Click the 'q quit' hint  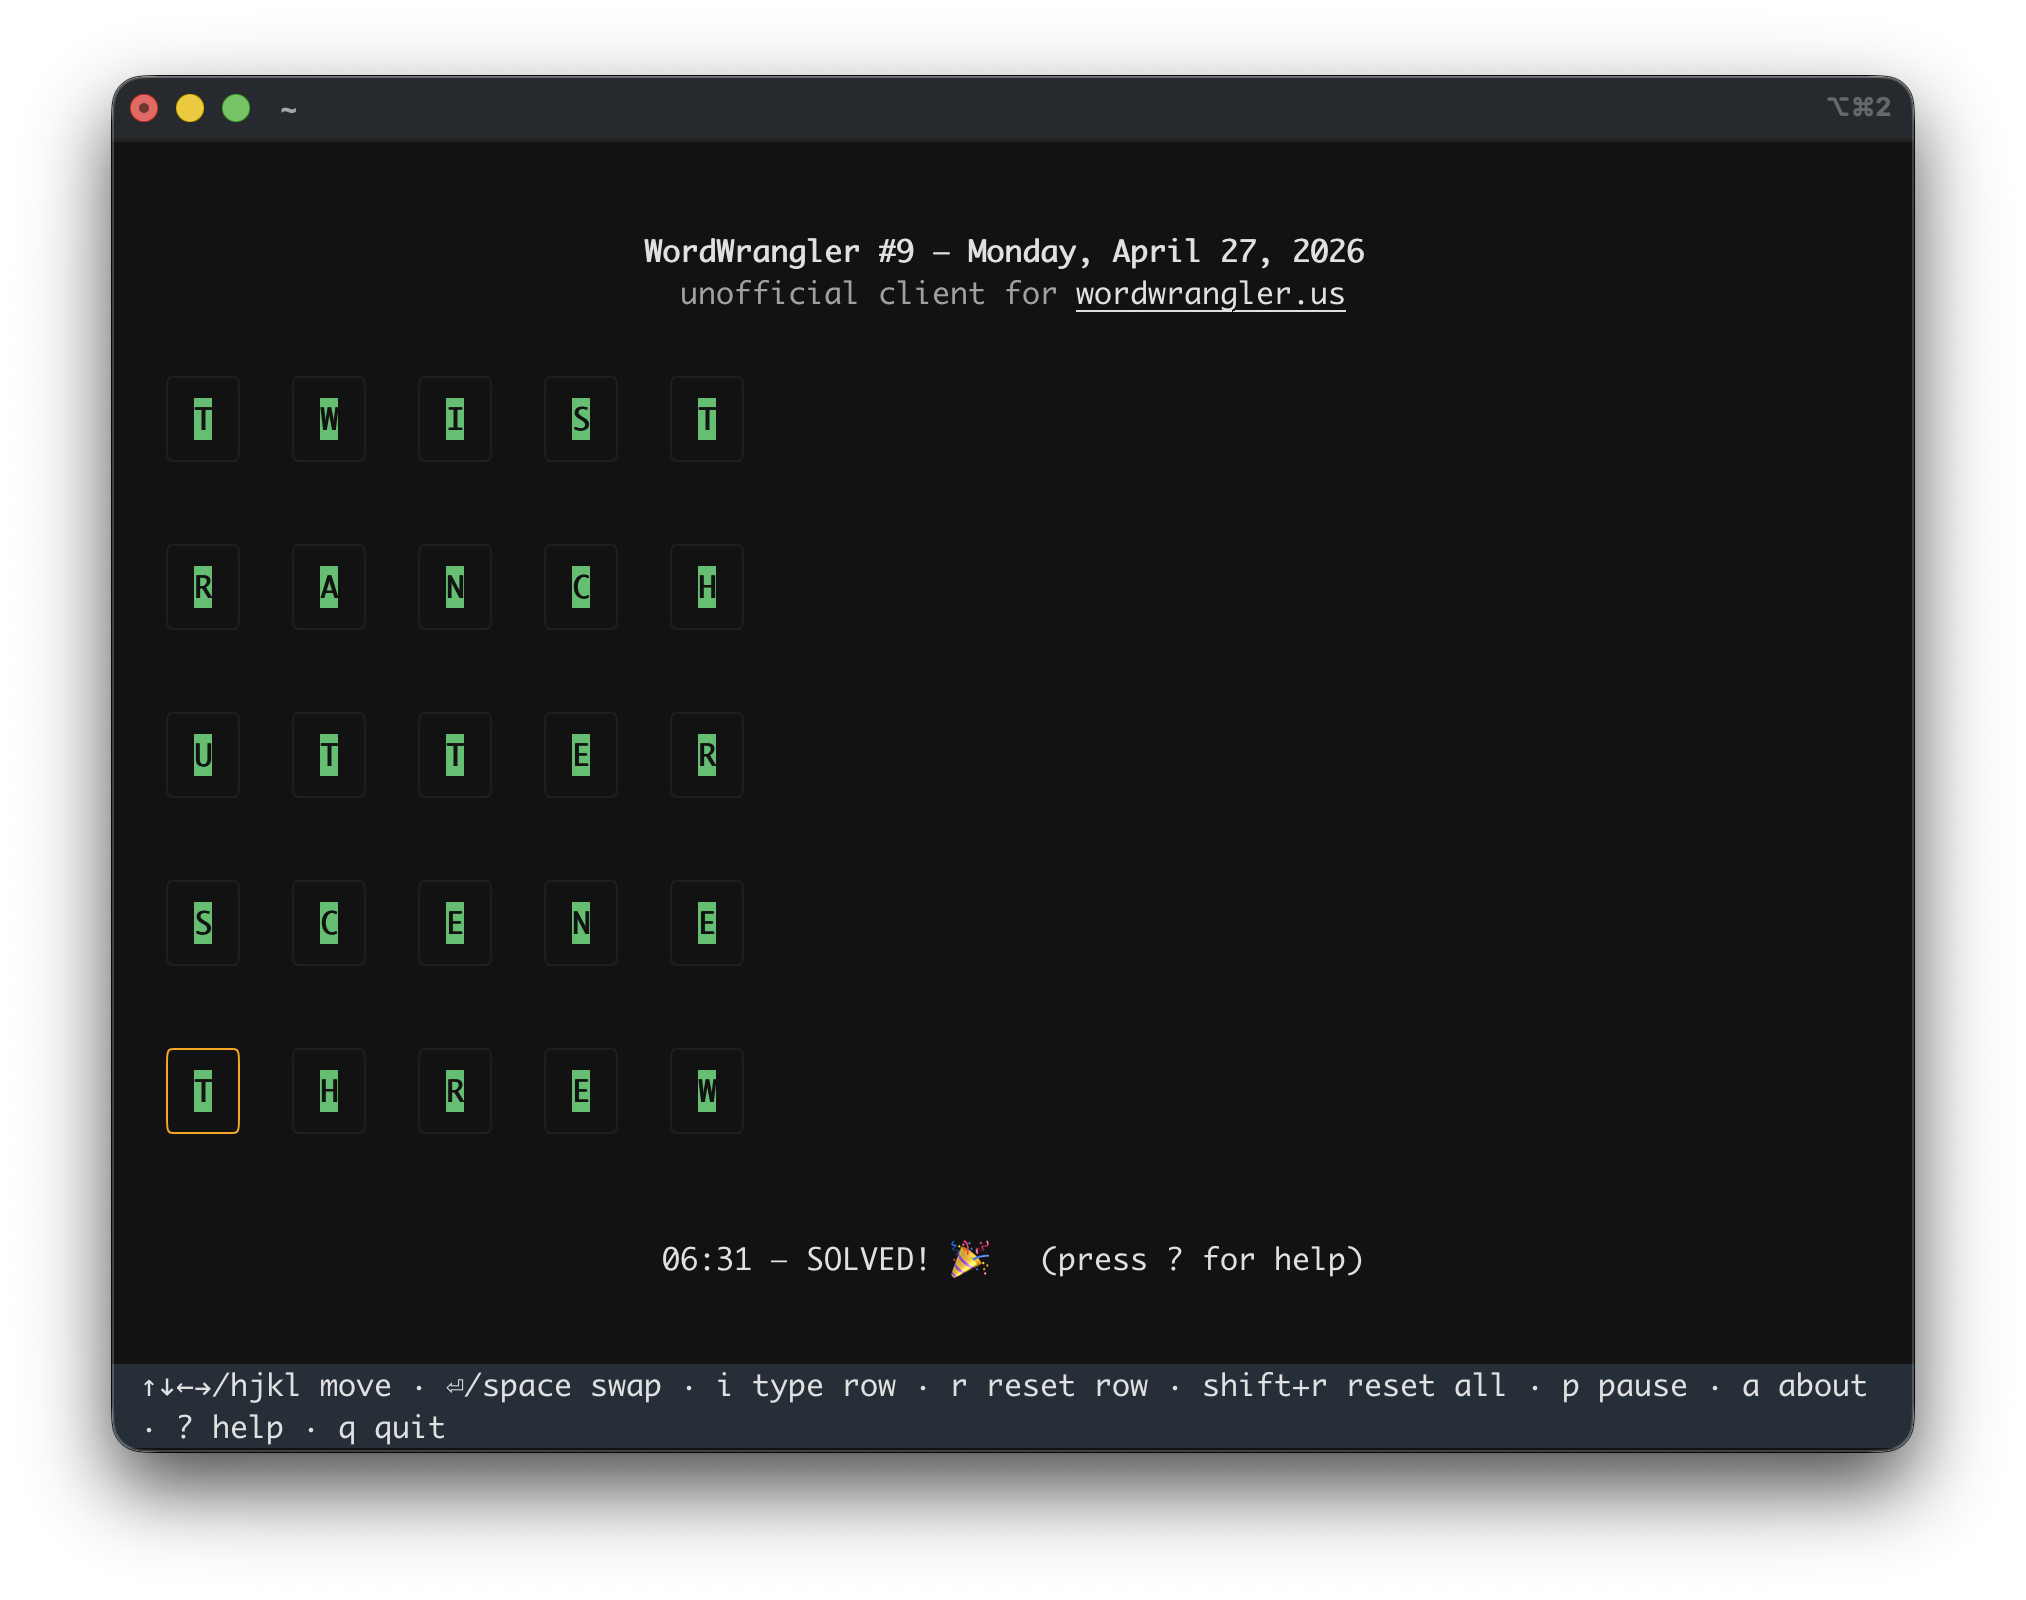[x=391, y=1428]
